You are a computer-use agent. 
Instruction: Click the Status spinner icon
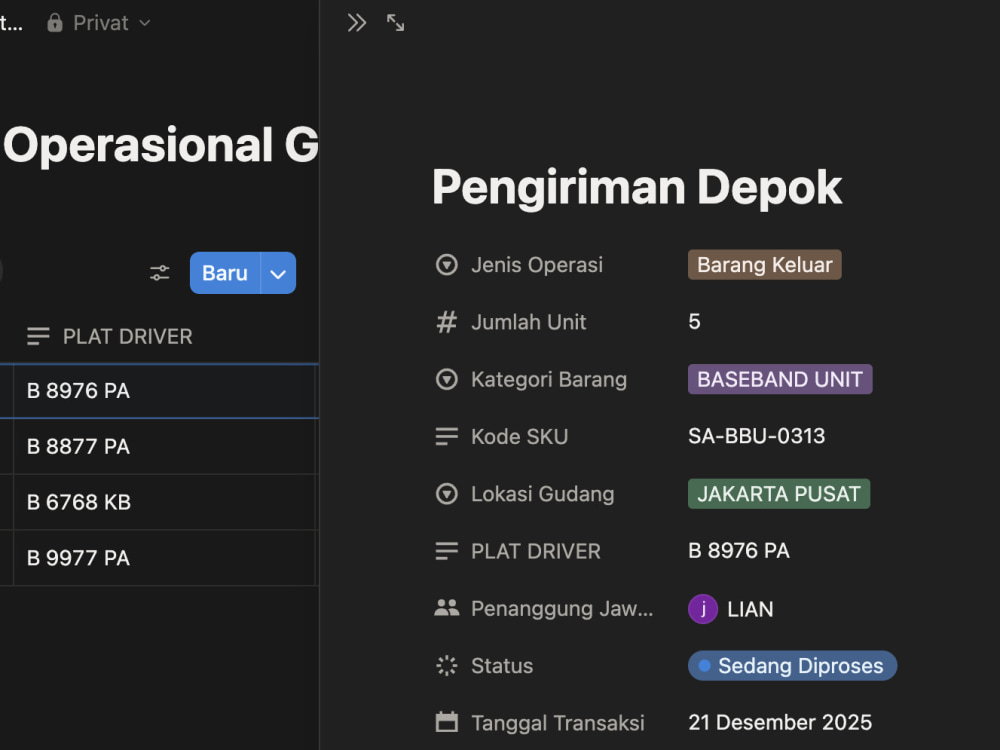446,666
